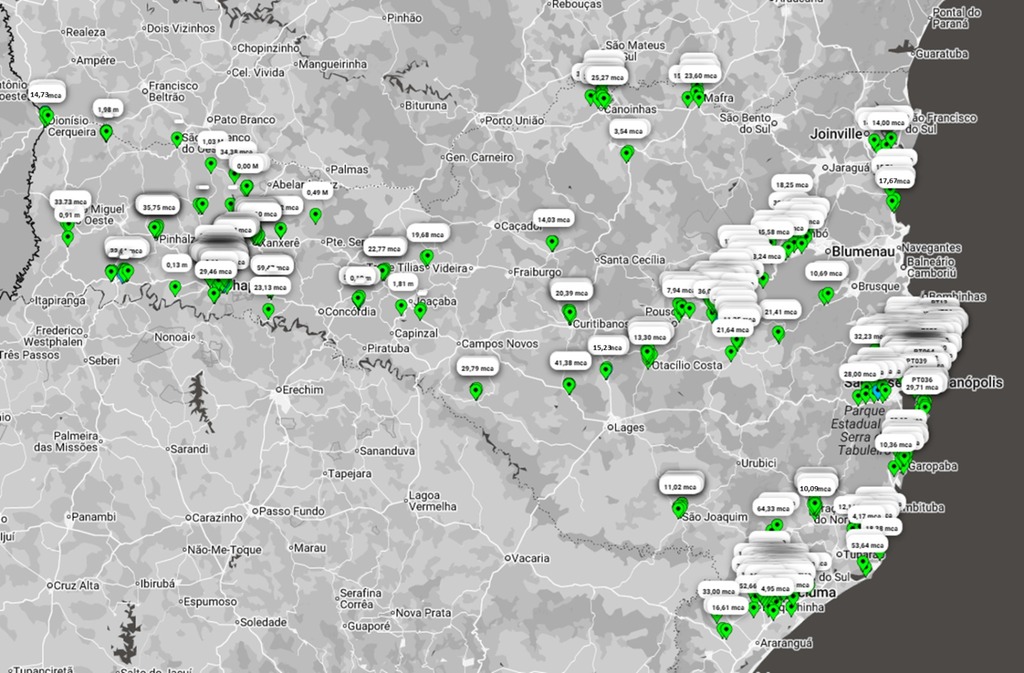This screenshot has width=1024, height=673.
Task: Select the pin under the 41,38 mca label
Action: pos(569,385)
